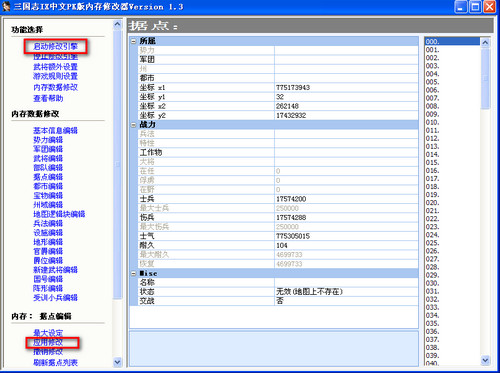Click the 交战 value 否
This screenshot has width=500, height=373.
point(280,301)
